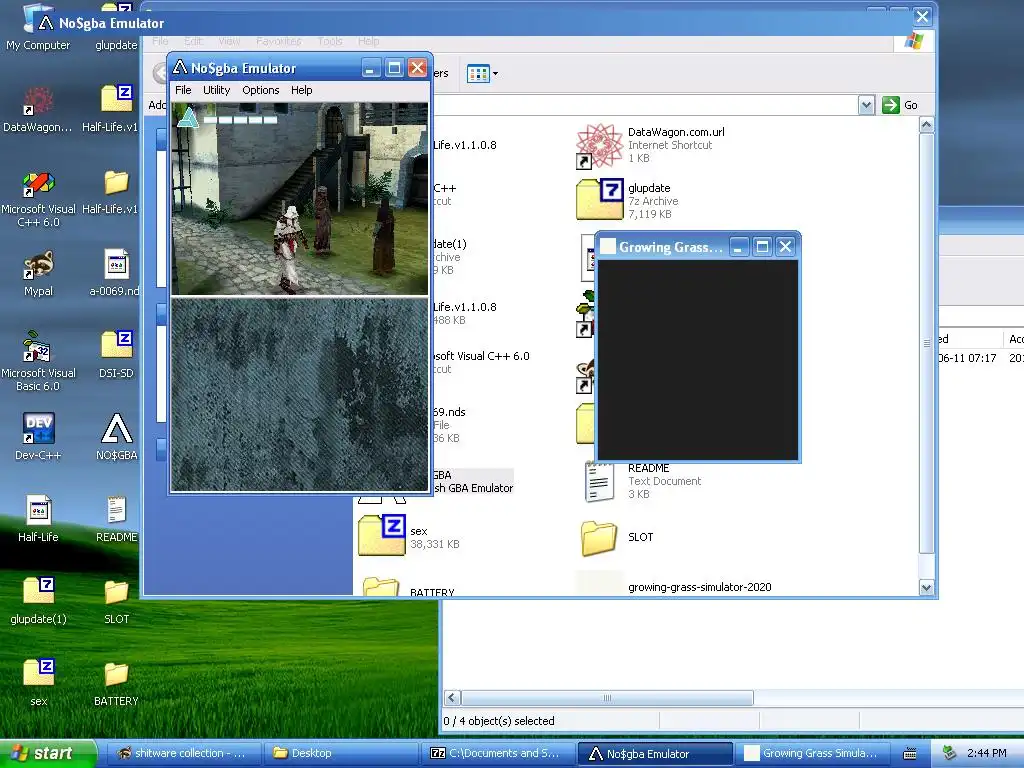Click the DS touchscreen lower display in No$gba
The height and width of the screenshot is (768, 1024).
(x=299, y=394)
